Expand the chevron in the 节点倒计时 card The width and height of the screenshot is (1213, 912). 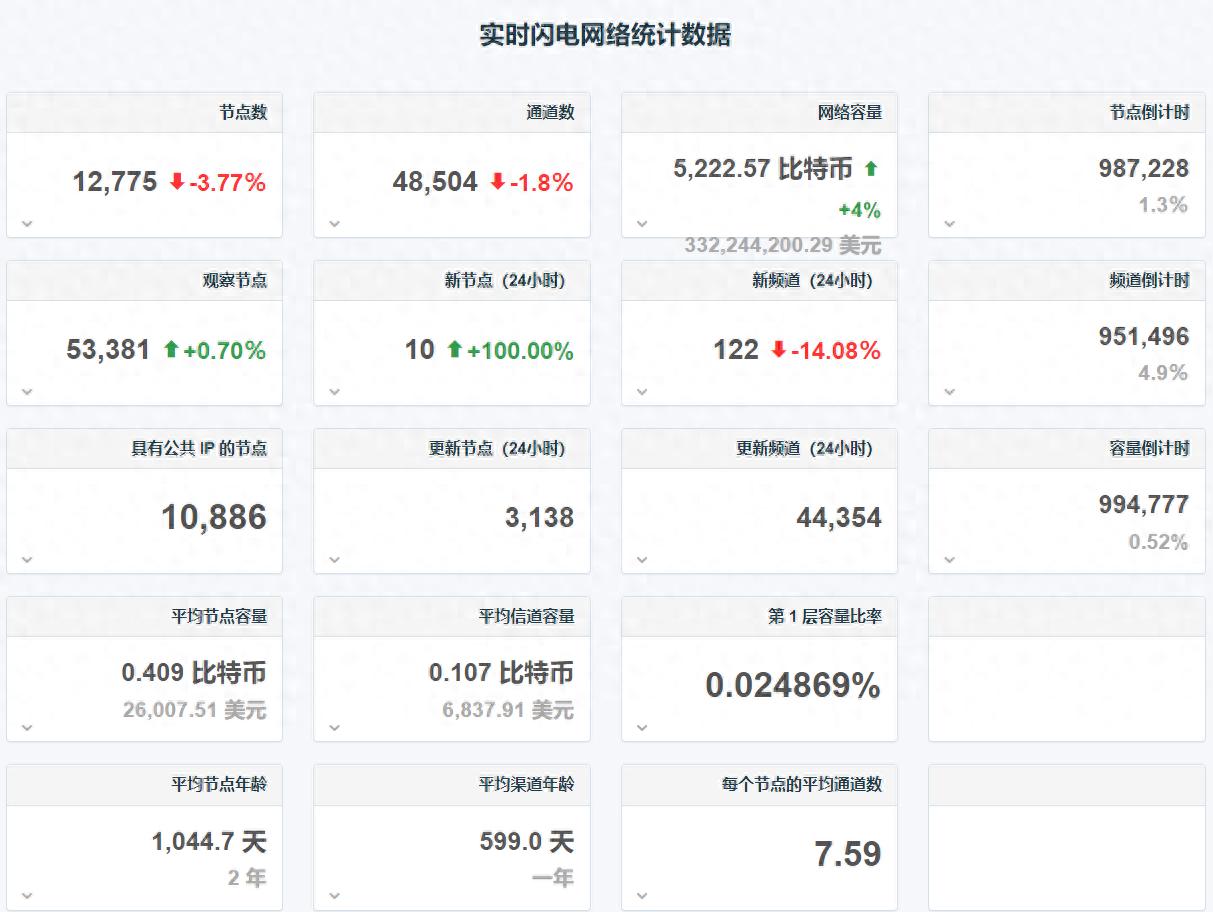click(950, 223)
